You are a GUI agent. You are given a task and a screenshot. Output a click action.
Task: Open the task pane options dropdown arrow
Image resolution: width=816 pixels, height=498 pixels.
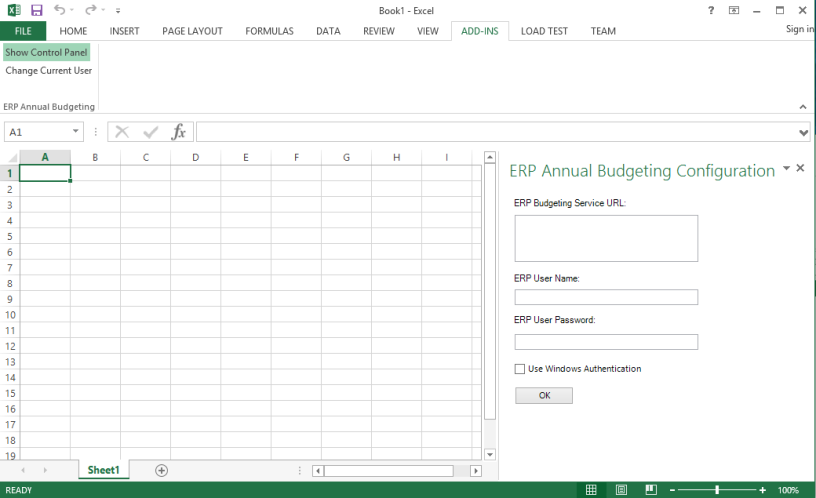pos(786,169)
